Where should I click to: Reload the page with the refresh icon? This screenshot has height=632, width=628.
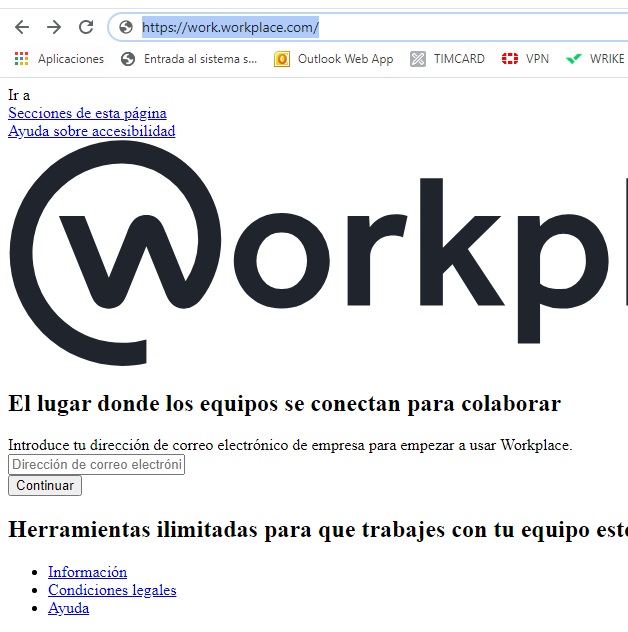point(86,27)
